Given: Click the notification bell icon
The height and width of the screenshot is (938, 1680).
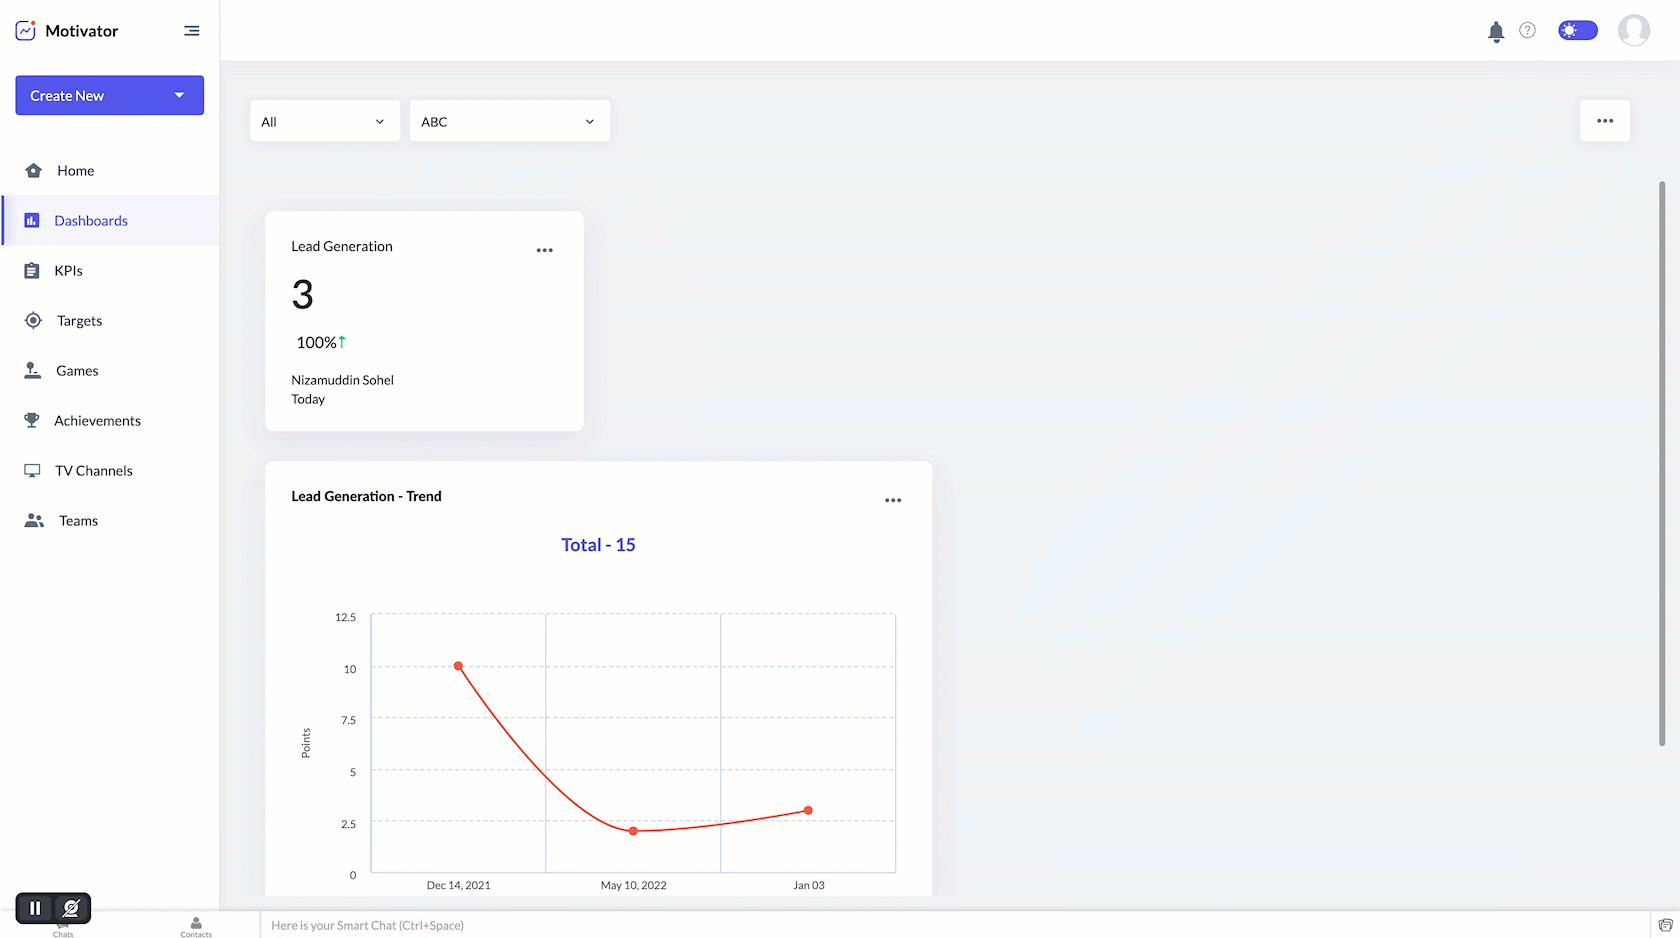Looking at the screenshot, I should pos(1495,32).
